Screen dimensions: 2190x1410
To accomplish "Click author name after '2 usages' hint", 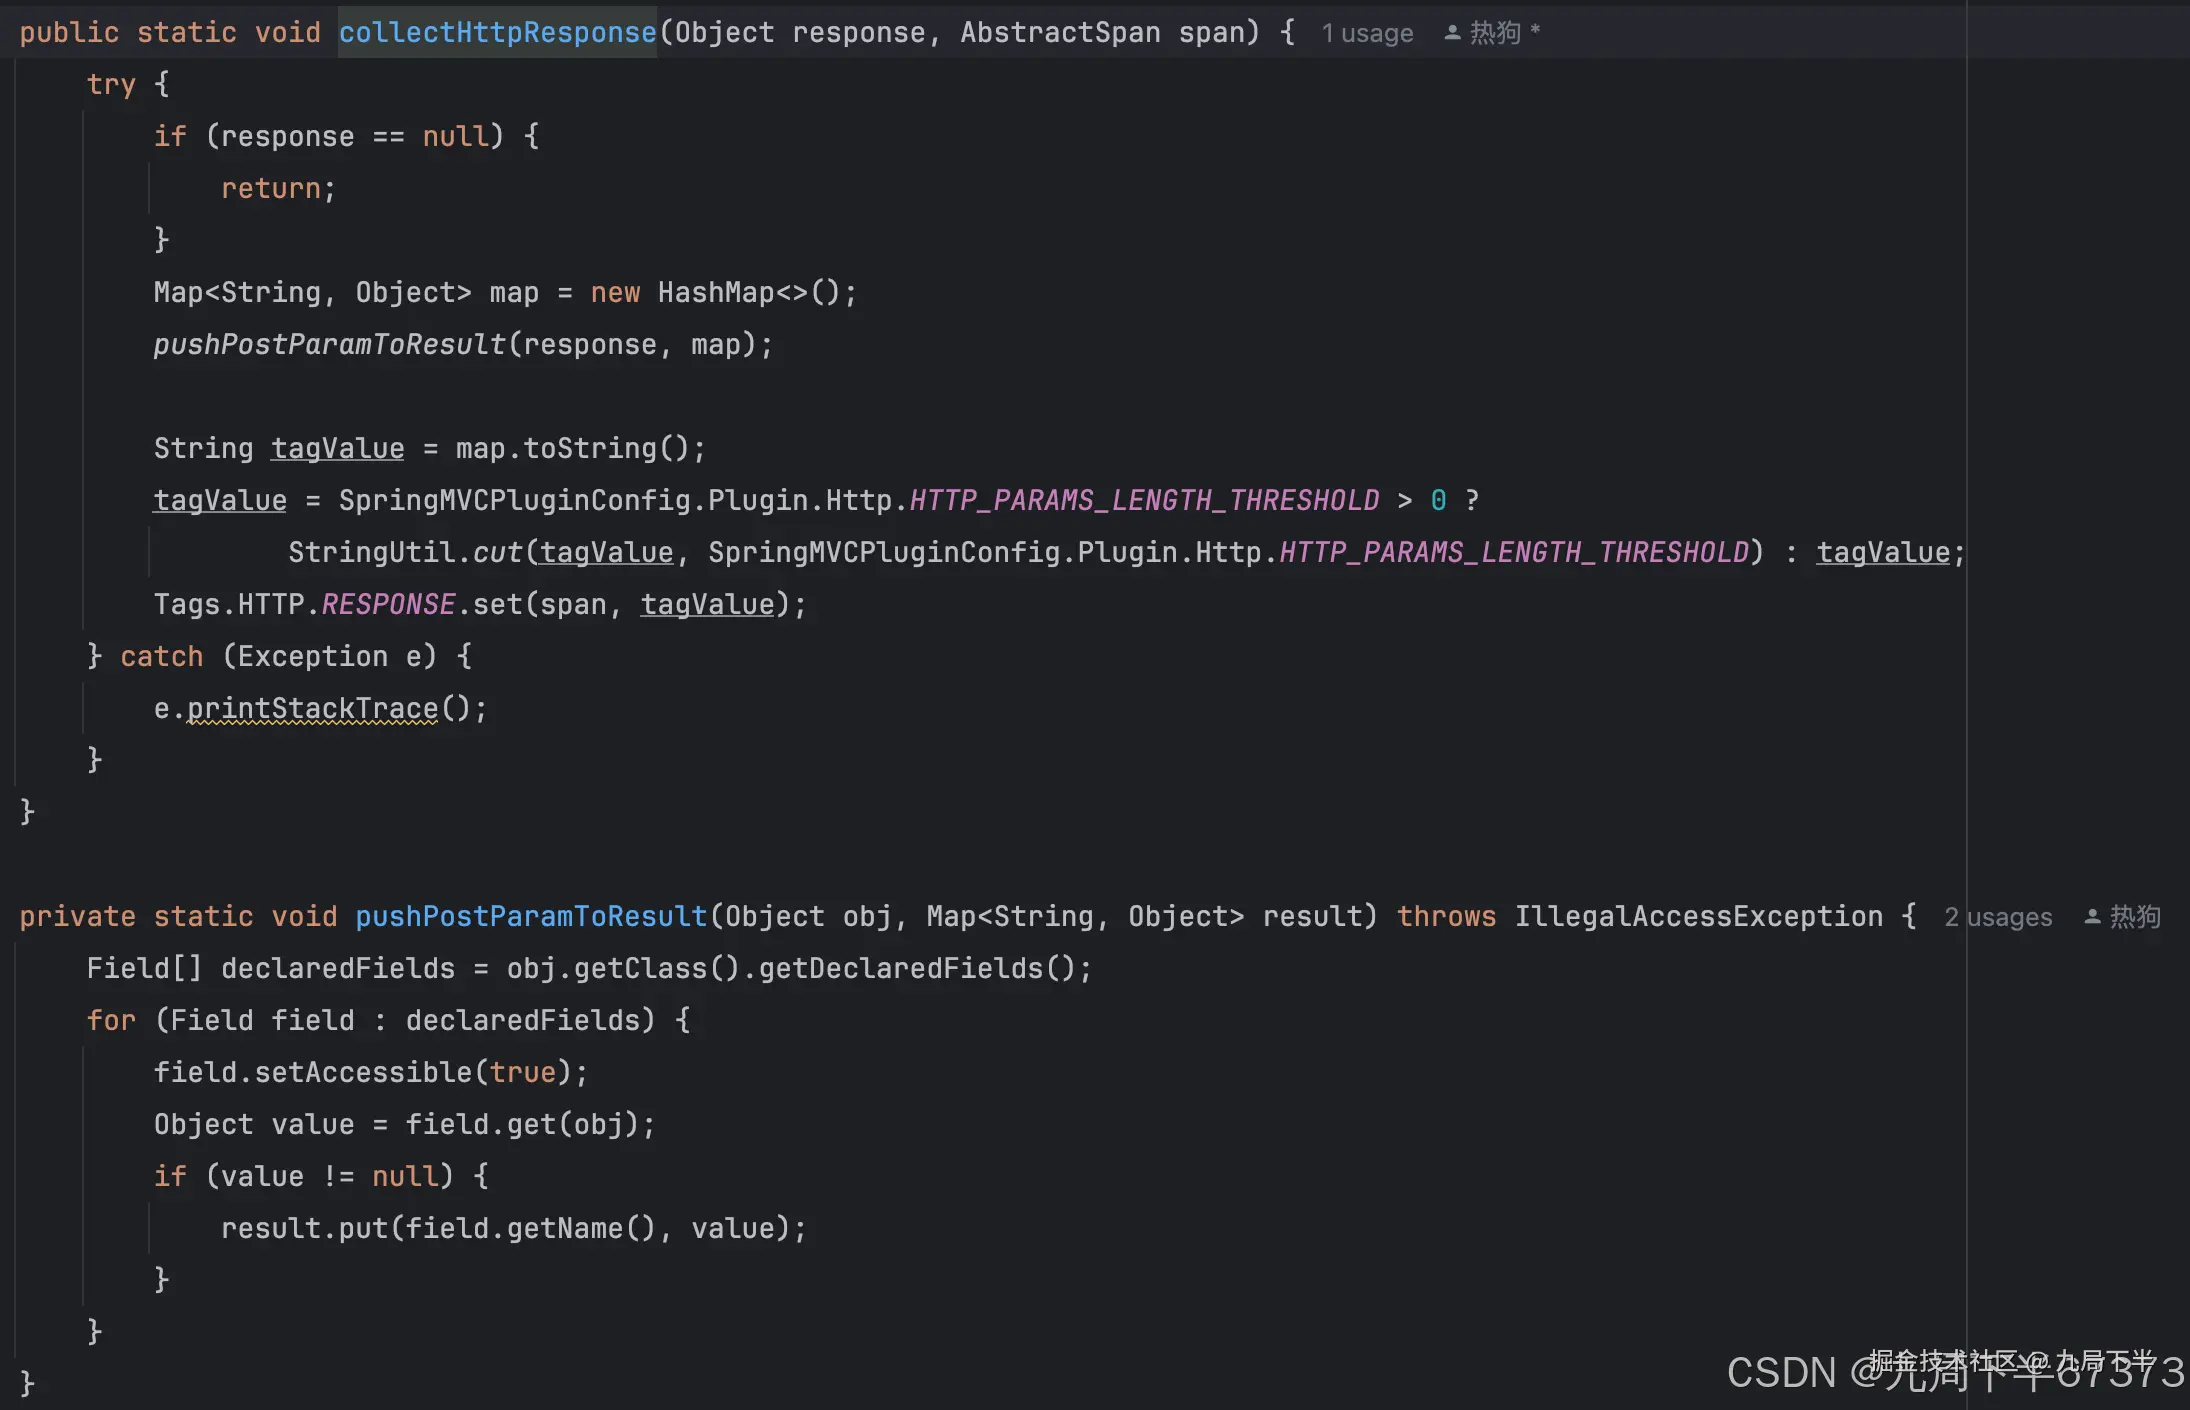I will tap(2135, 917).
